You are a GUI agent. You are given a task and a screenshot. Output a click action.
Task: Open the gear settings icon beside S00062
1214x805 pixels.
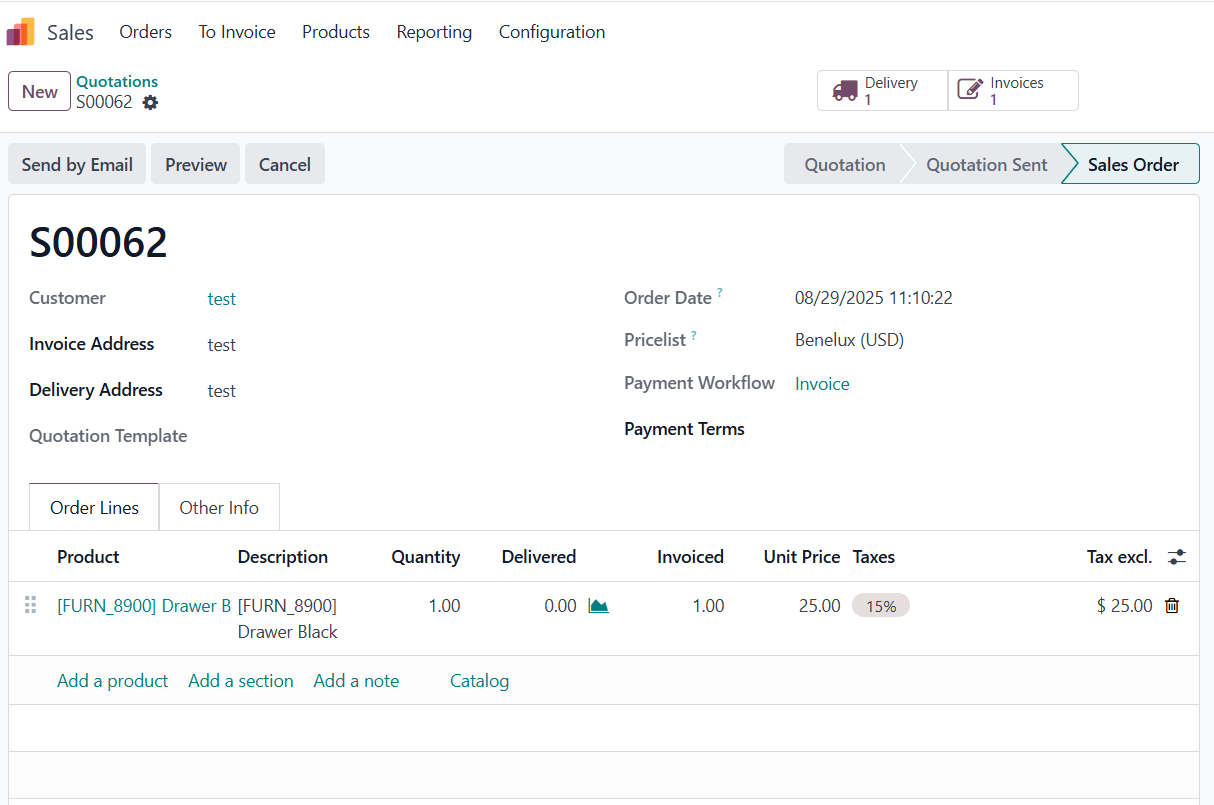[x=148, y=103]
